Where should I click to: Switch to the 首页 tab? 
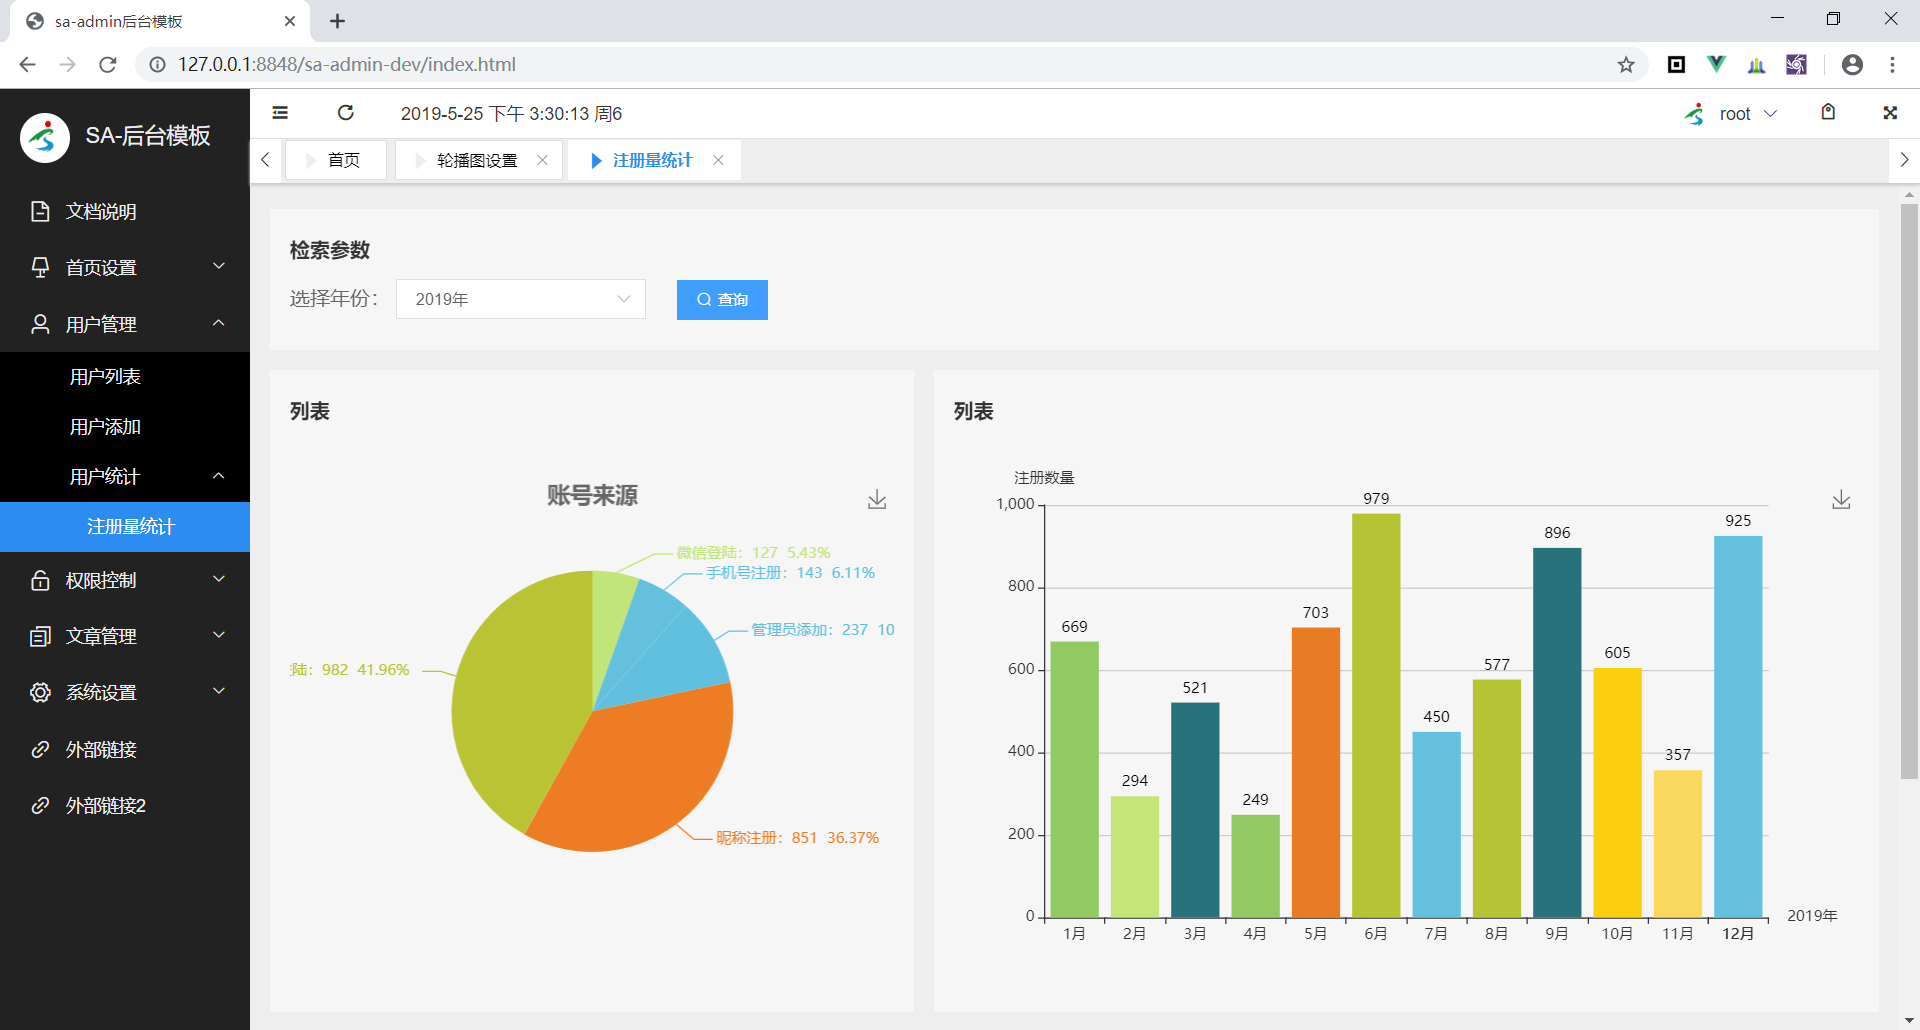(x=336, y=160)
